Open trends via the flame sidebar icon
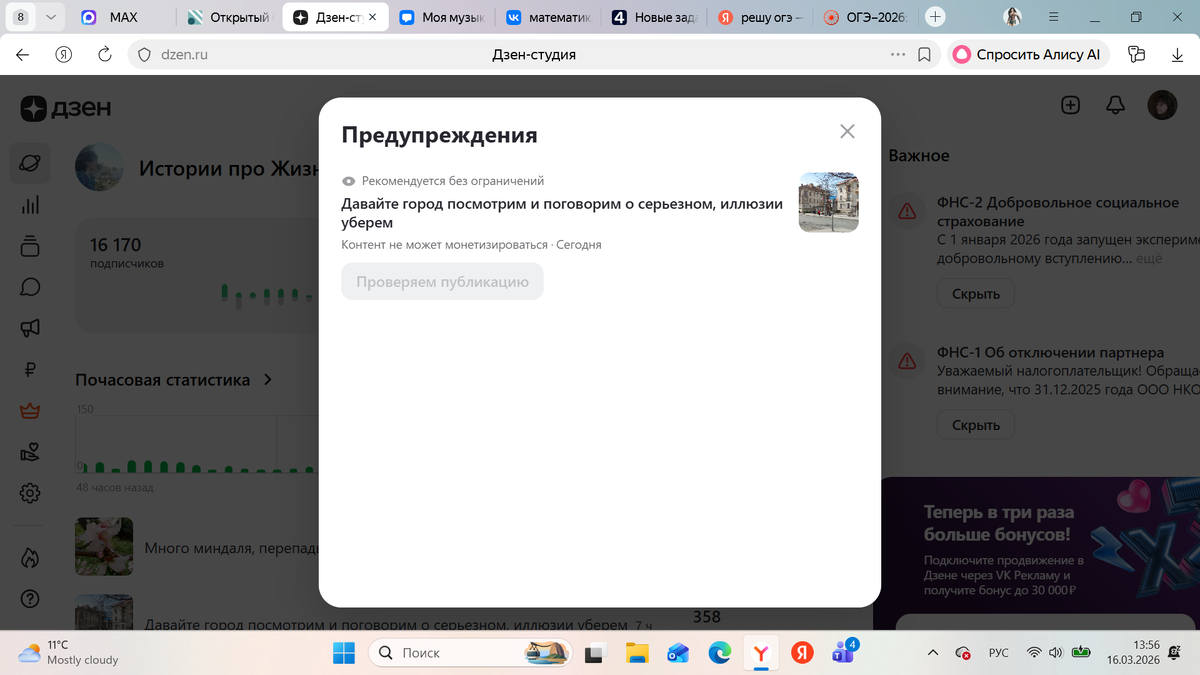 tap(29, 557)
